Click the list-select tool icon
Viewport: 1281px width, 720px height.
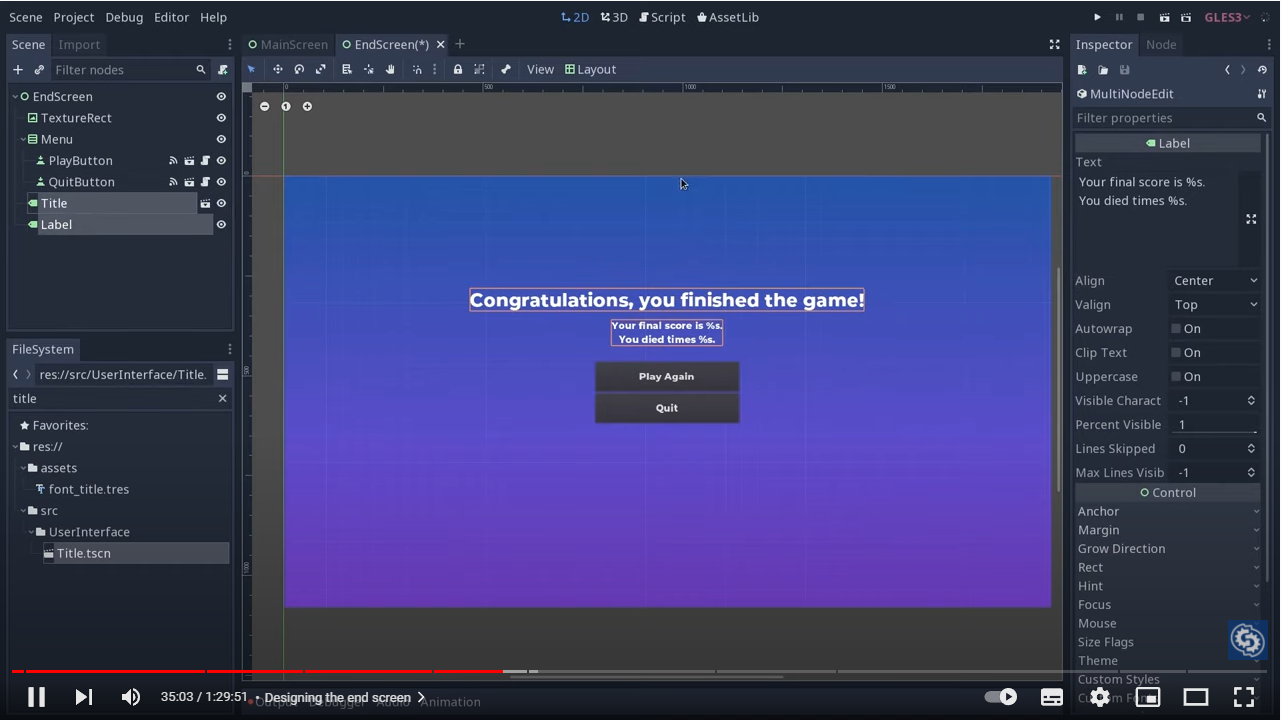coord(347,69)
